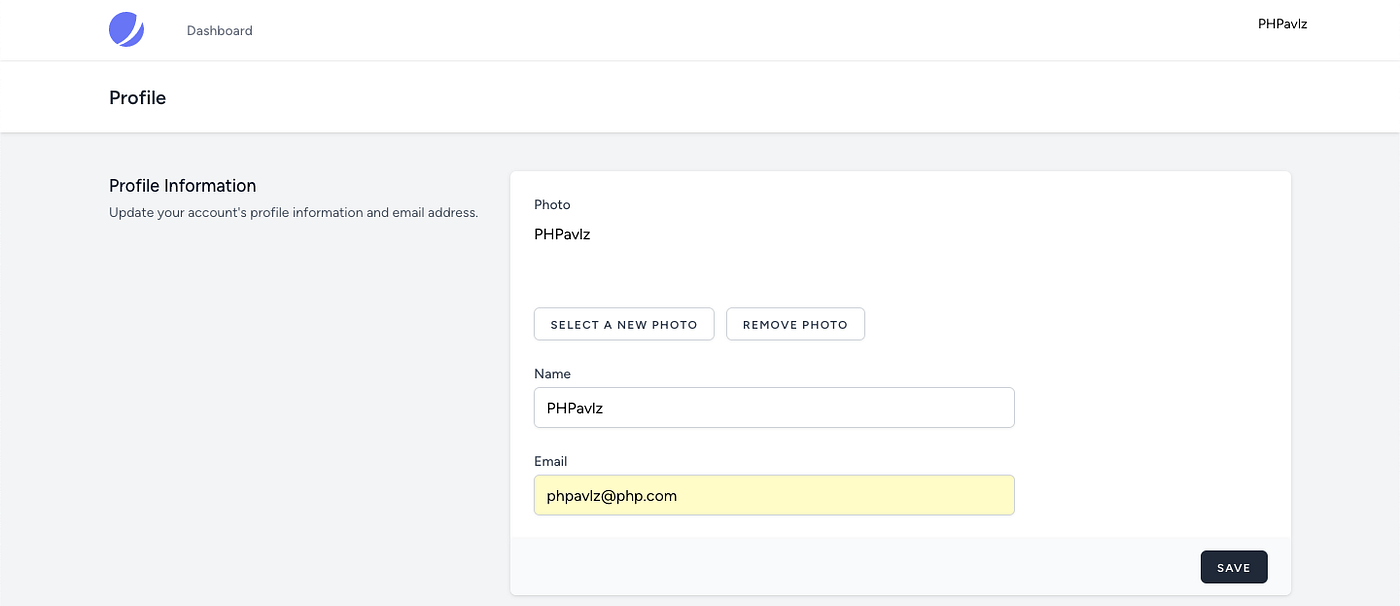Select the Profile Information section title
1400x606 pixels.
(182, 186)
